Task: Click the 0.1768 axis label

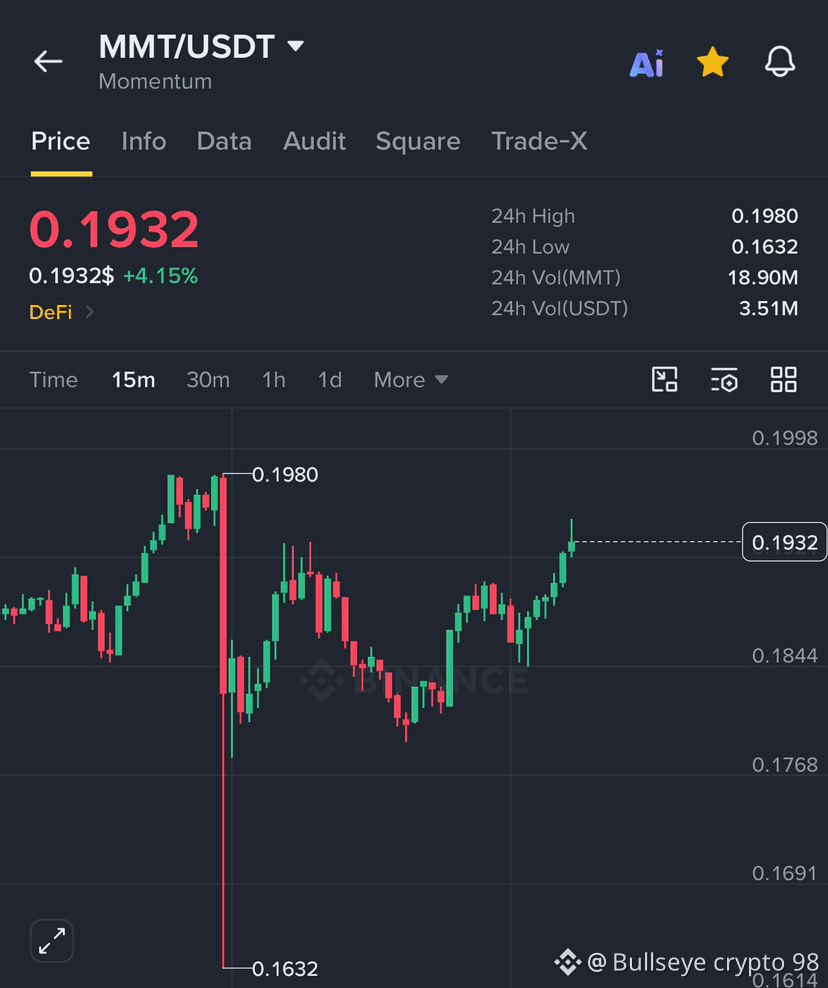Action: 785,765
